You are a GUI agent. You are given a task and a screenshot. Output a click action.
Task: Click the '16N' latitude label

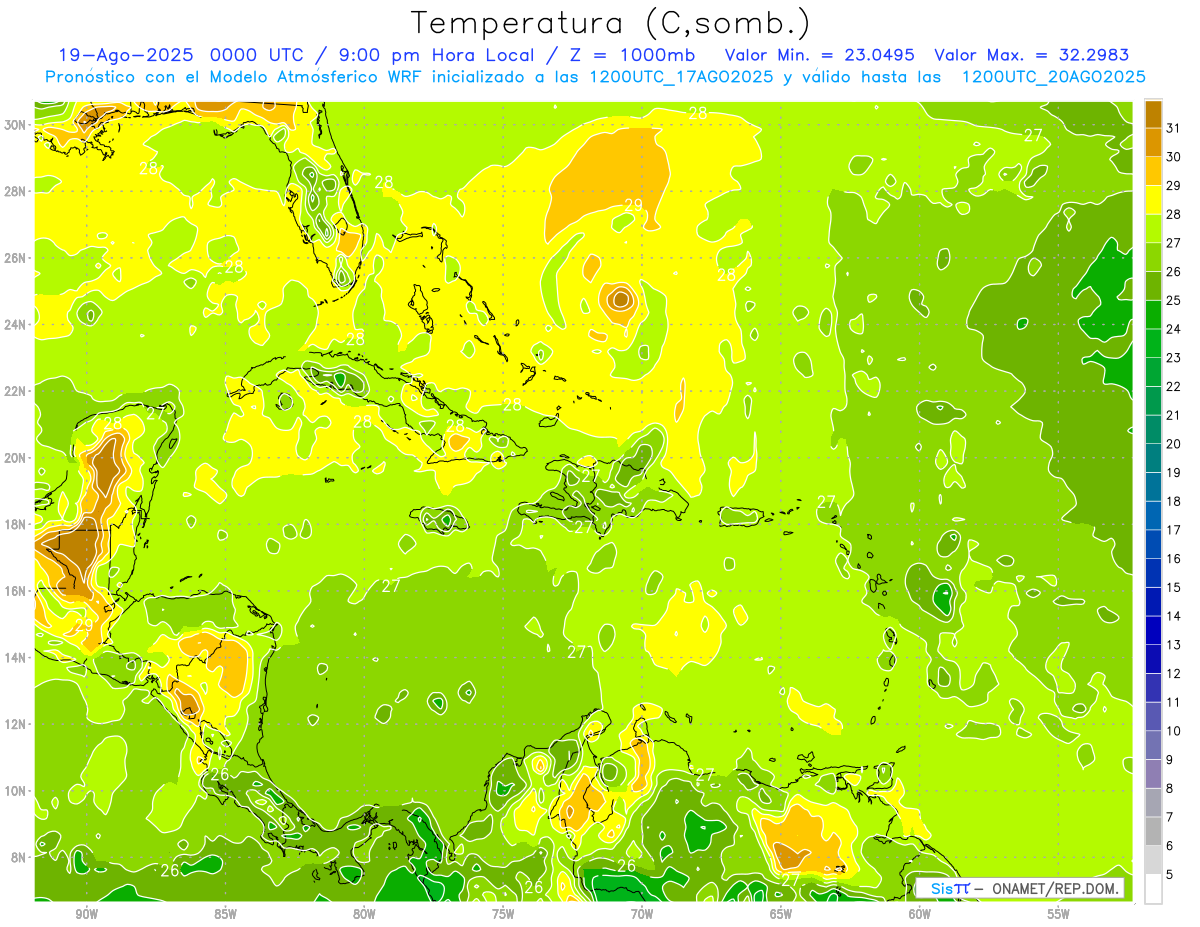point(16,590)
